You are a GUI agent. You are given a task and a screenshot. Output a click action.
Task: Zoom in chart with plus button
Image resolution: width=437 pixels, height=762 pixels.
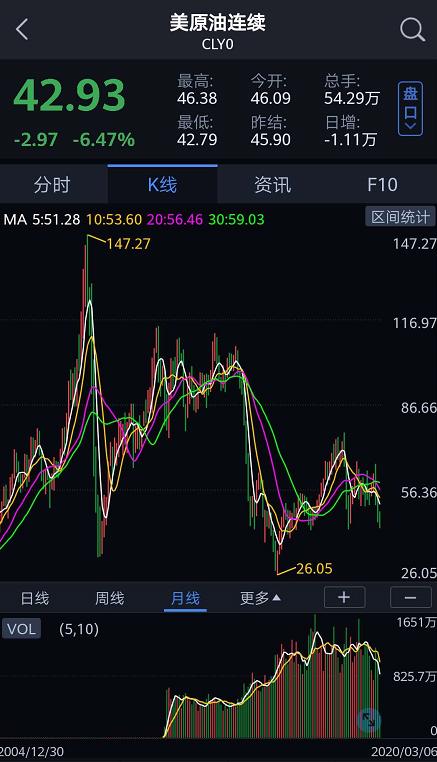coord(344,597)
